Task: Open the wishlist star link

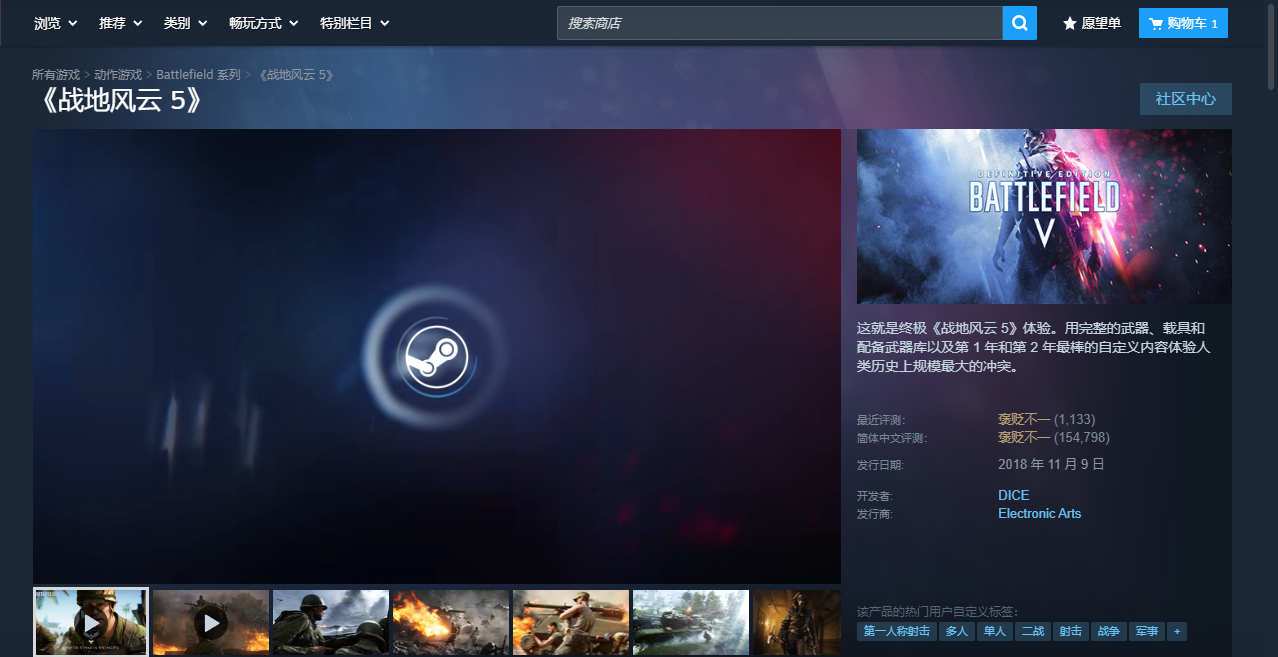Action: coord(1092,23)
